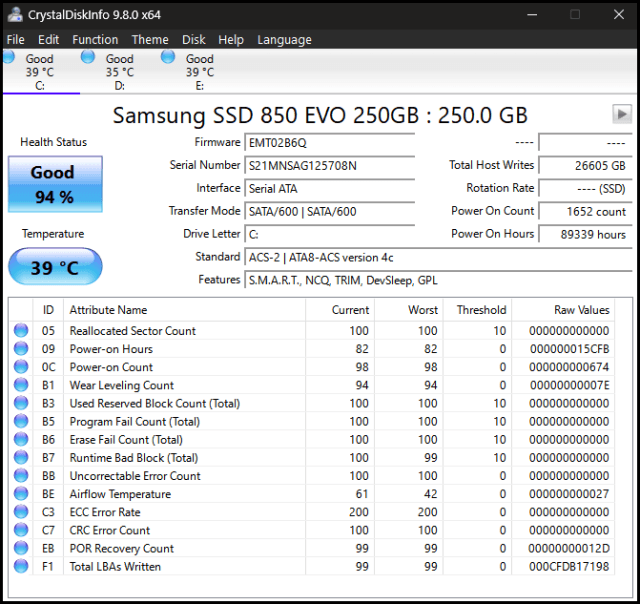Click status orb for POR Recovery Count
The width and height of the screenshot is (640, 604).
21,548
